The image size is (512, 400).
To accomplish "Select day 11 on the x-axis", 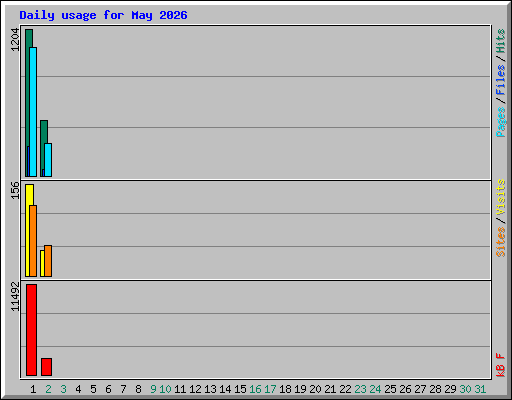I will click(x=180, y=389).
